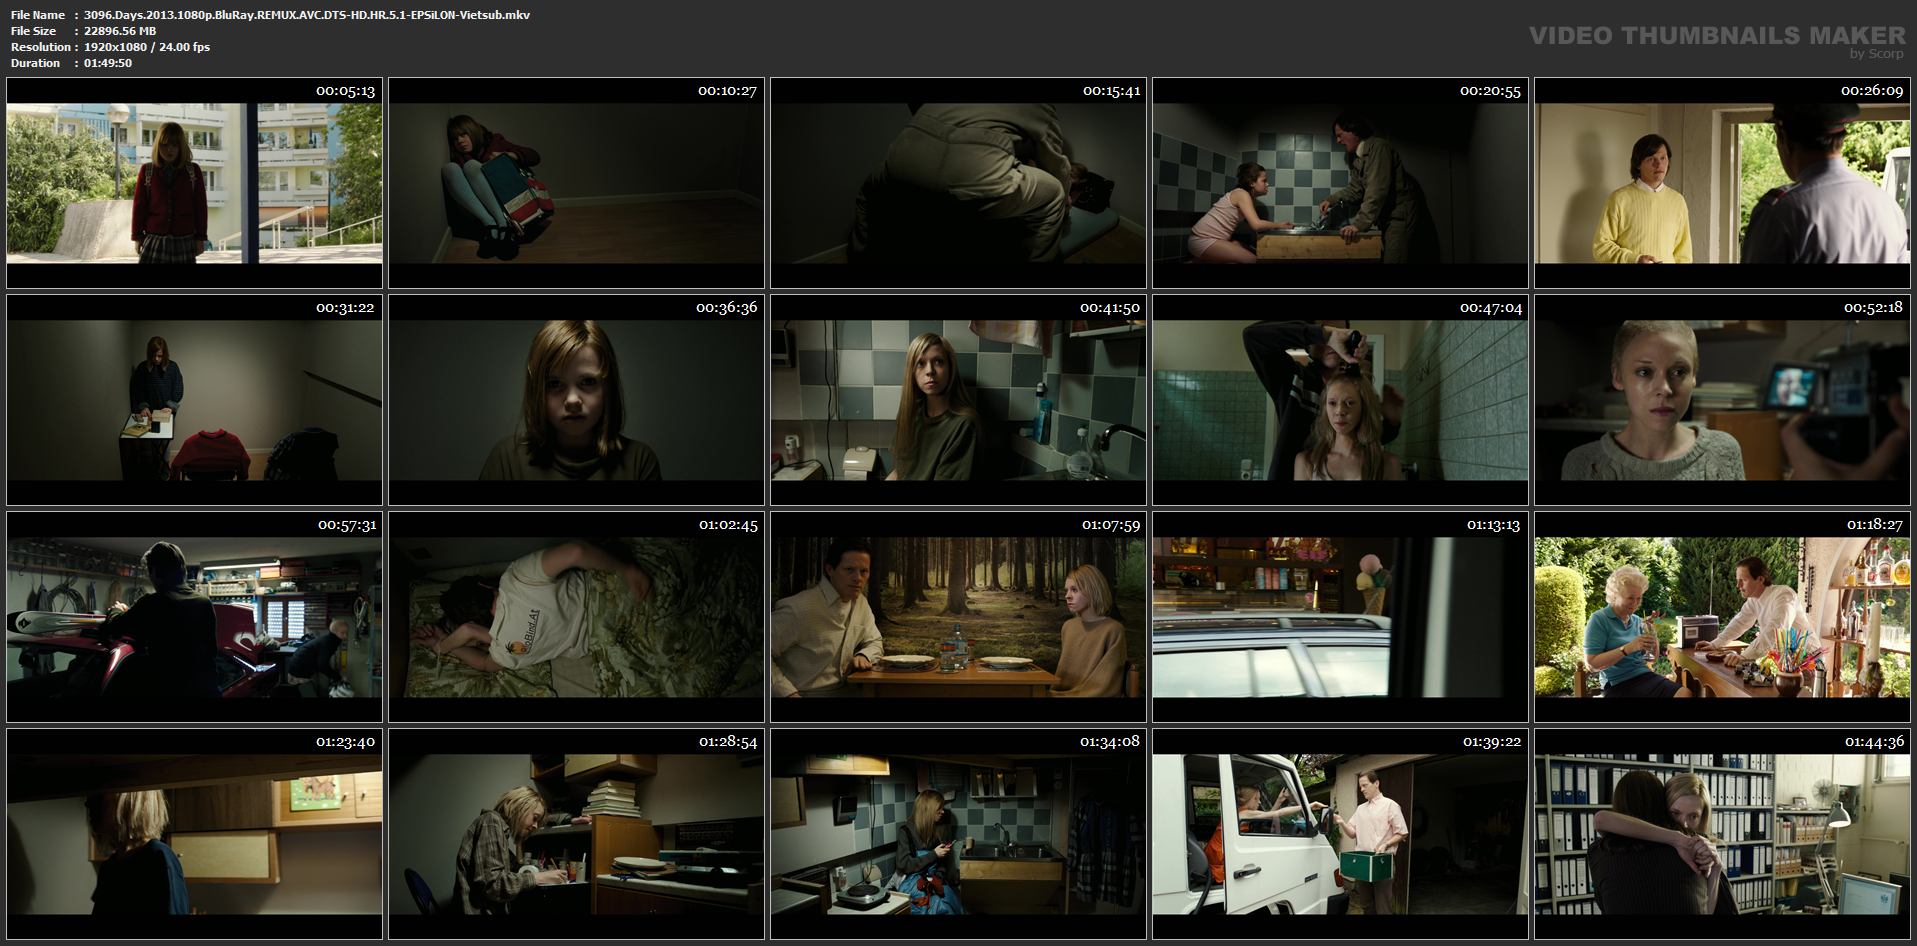Choose the frame stamped 01:34:08
The width and height of the screenshot is (1917, 946).
coord(958,834)
